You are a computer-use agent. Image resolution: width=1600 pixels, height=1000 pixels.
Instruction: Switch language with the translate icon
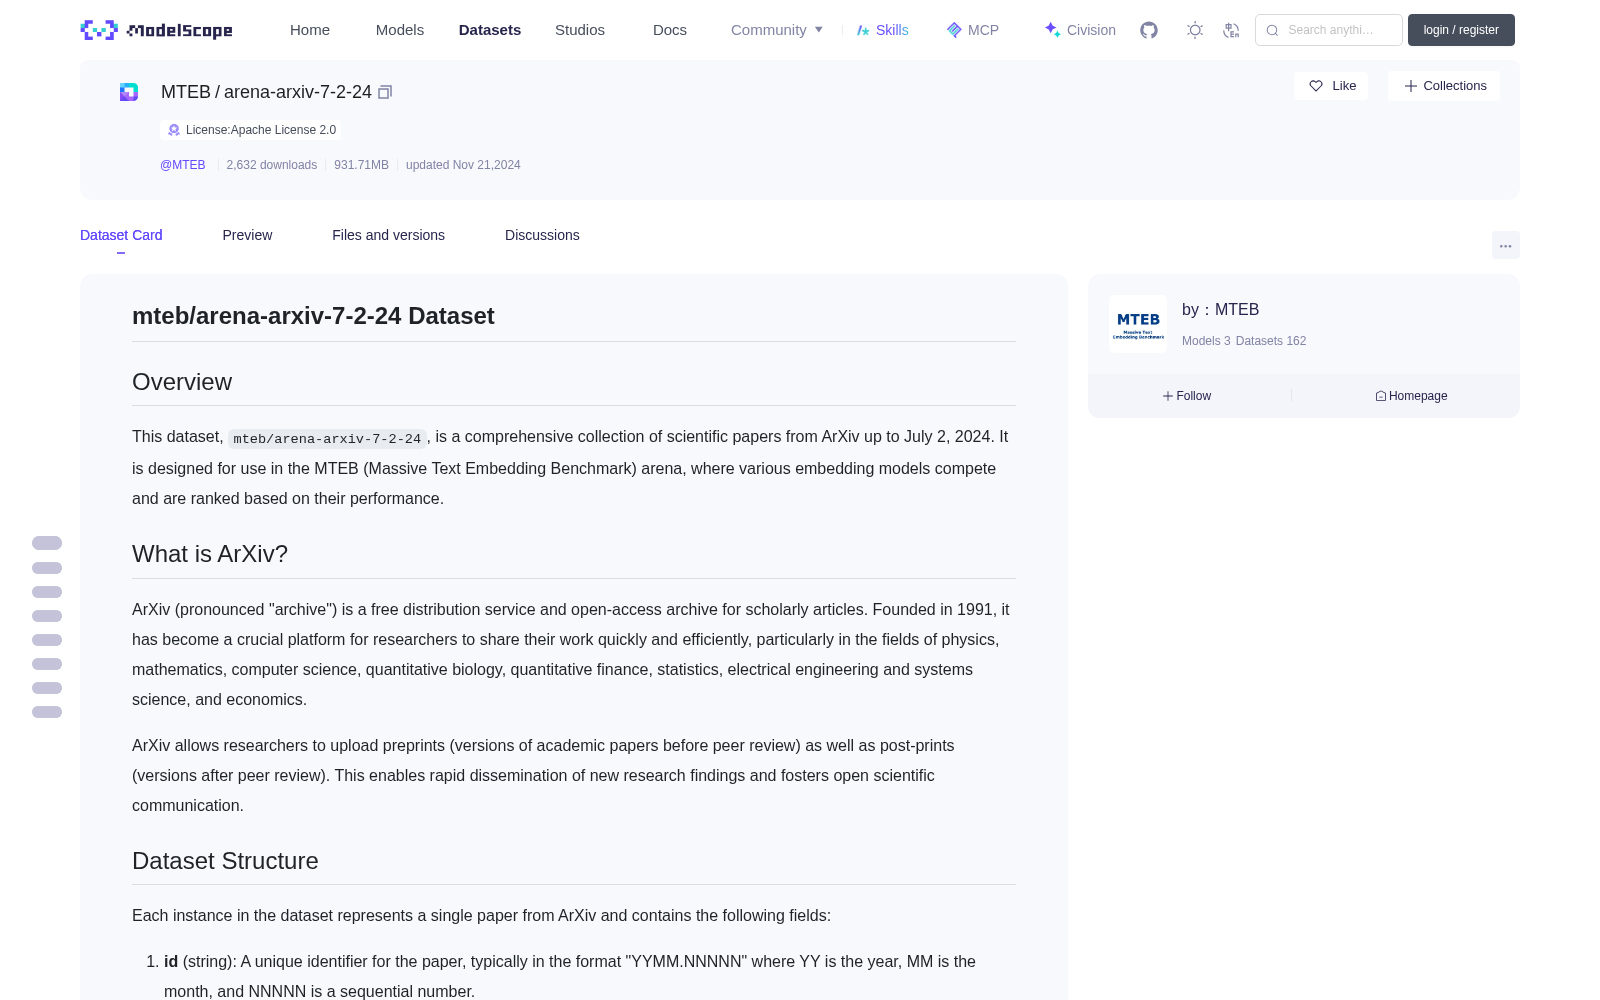click(1232, 30)
